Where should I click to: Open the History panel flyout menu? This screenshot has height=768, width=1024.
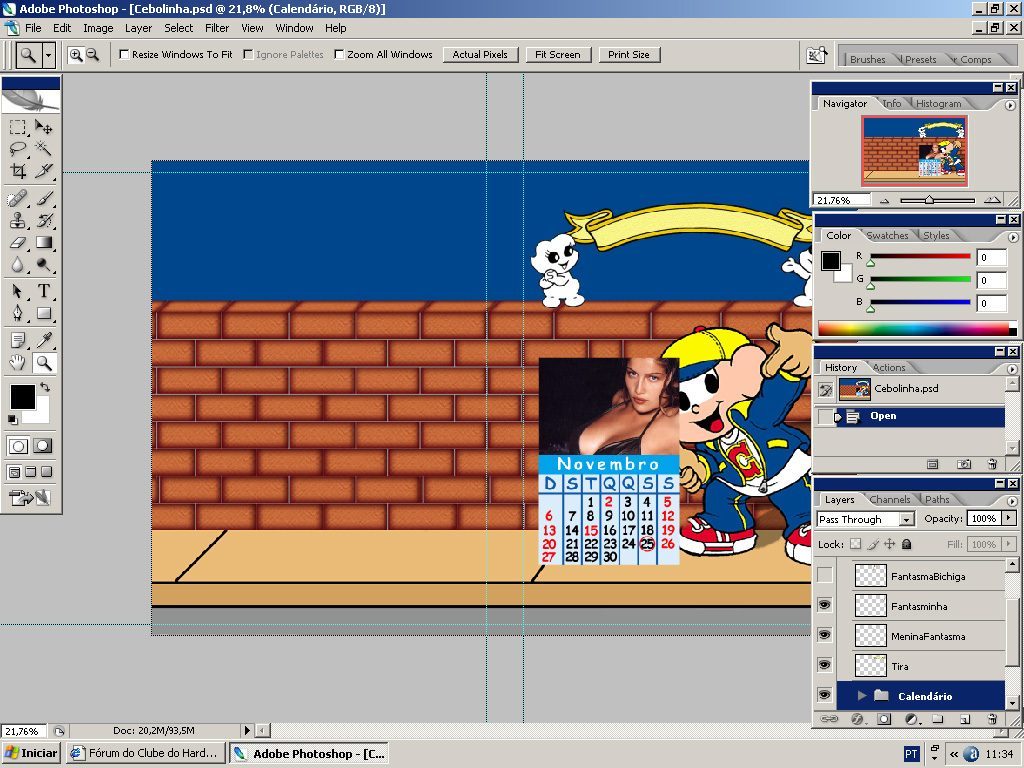coord(1012,369)
